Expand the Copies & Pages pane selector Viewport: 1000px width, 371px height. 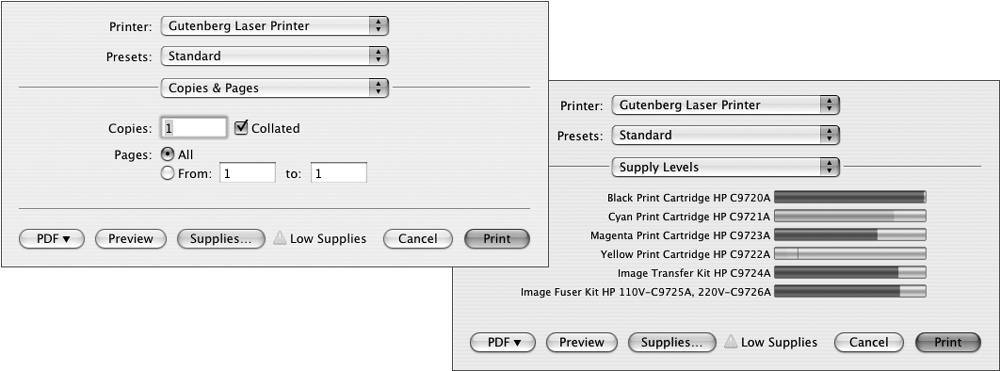pos(275,88)
